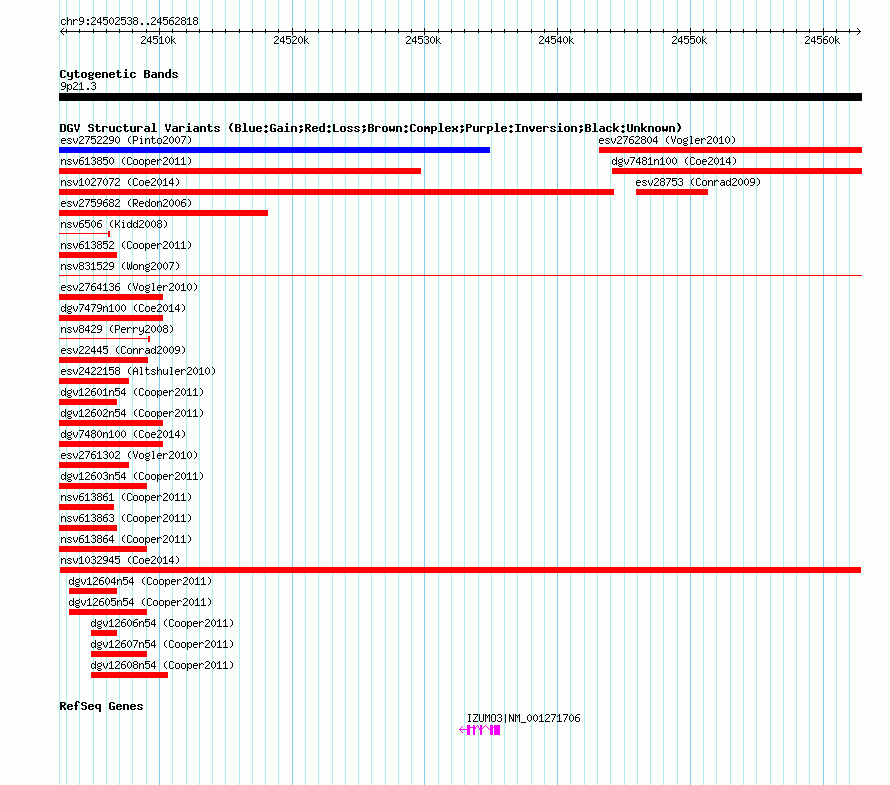Click the red bar under nsv613850

(240, 171)
